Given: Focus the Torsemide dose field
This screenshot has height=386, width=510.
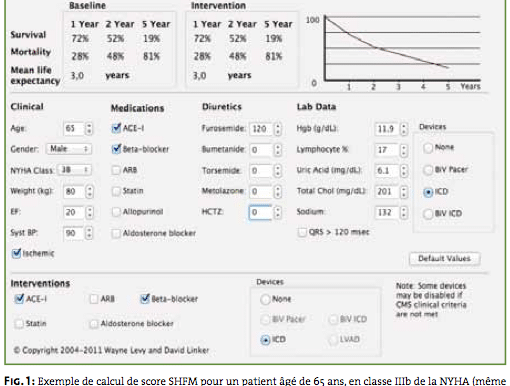Looking at the screenshot, I should [x=261, y=171].
